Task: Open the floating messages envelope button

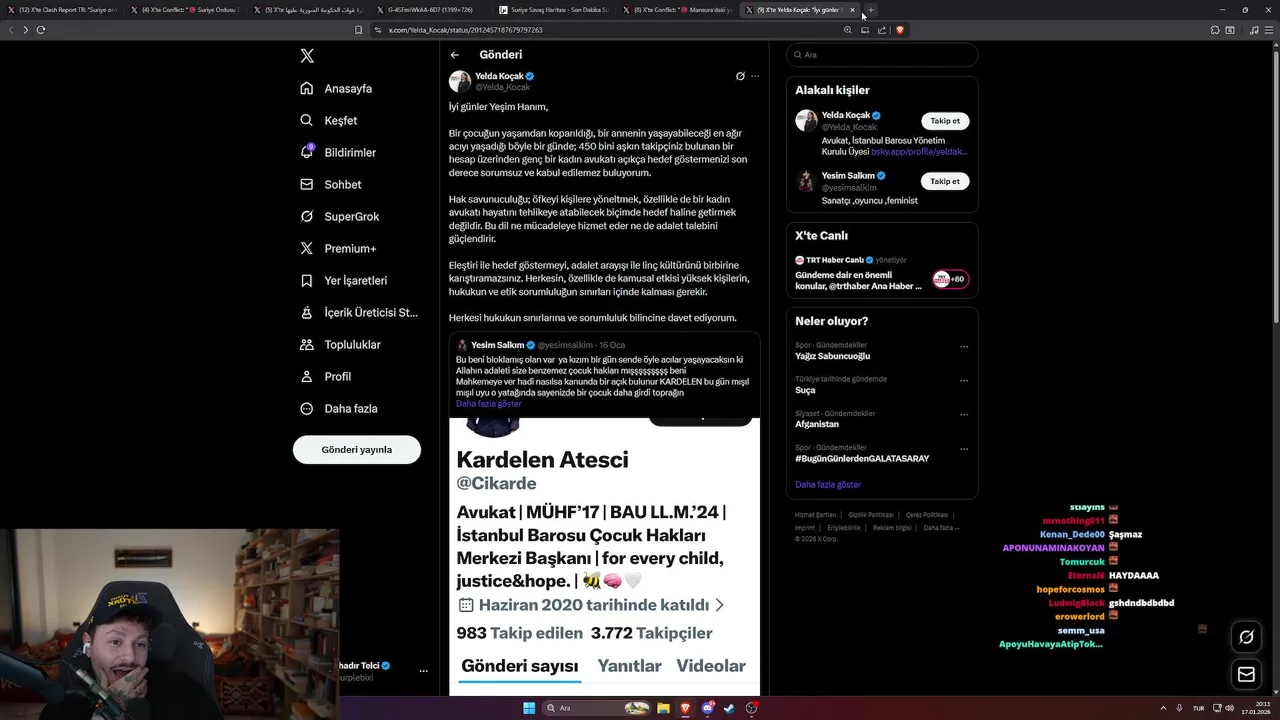Action: coord(1246,674)
